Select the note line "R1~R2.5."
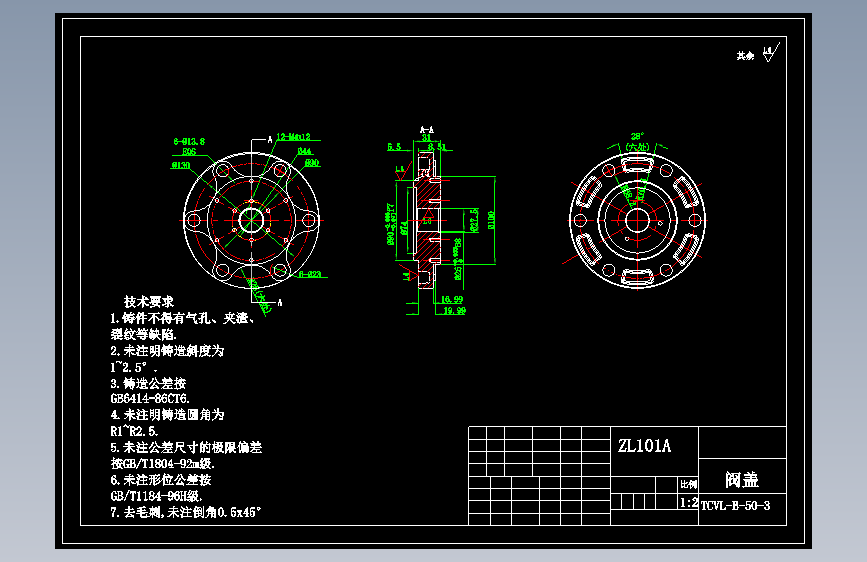The image size is (867, 562). coord(134,431)
